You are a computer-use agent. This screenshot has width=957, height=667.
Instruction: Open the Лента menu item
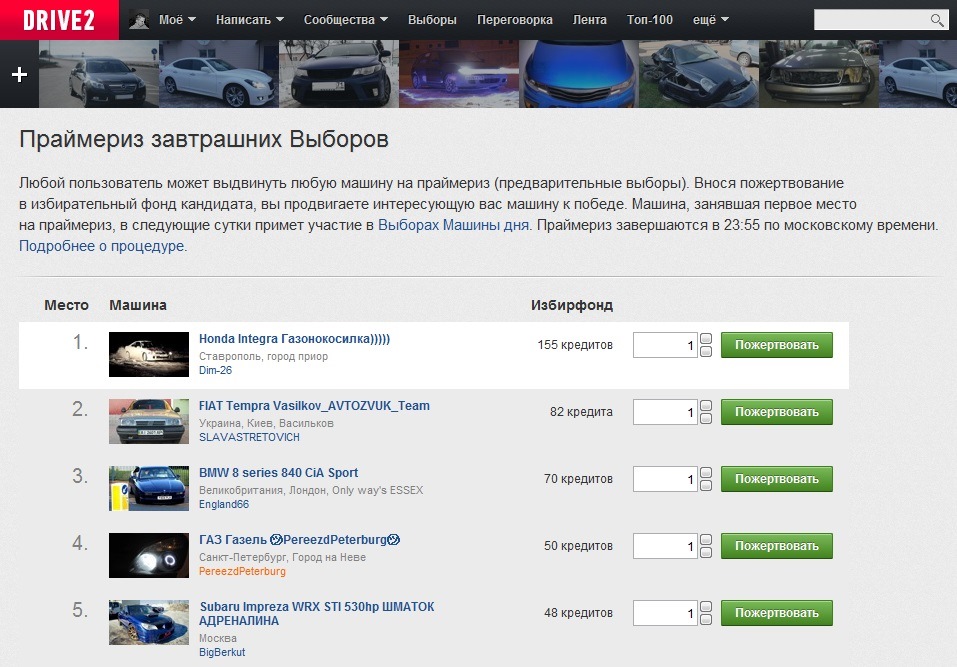pos(590,20)
